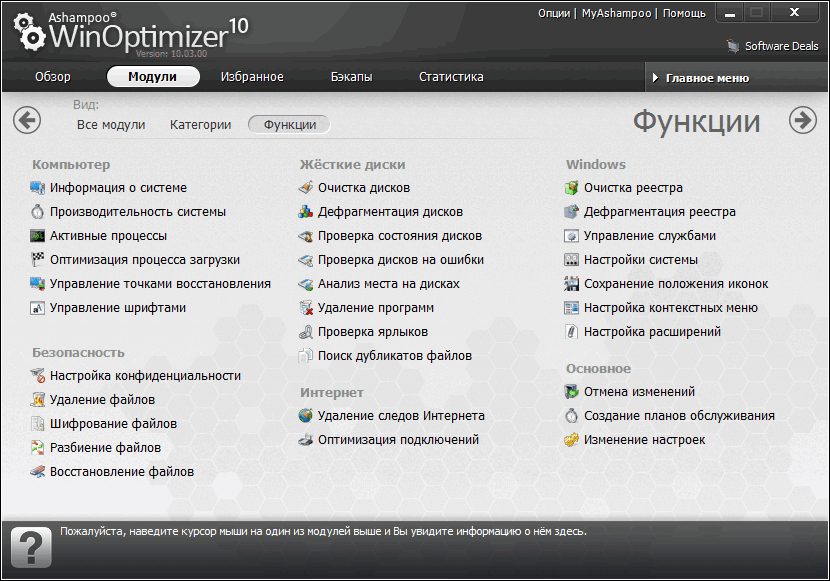Switch to the 'Обзор' tab
830x581 pixels.
point(52,77)
